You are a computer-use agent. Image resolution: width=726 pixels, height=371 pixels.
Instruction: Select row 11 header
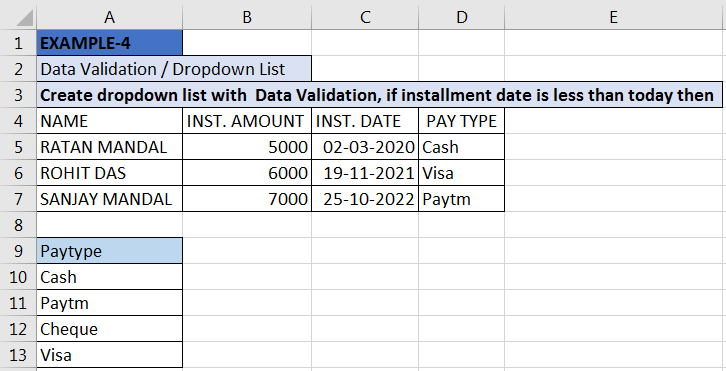[18, 303]
